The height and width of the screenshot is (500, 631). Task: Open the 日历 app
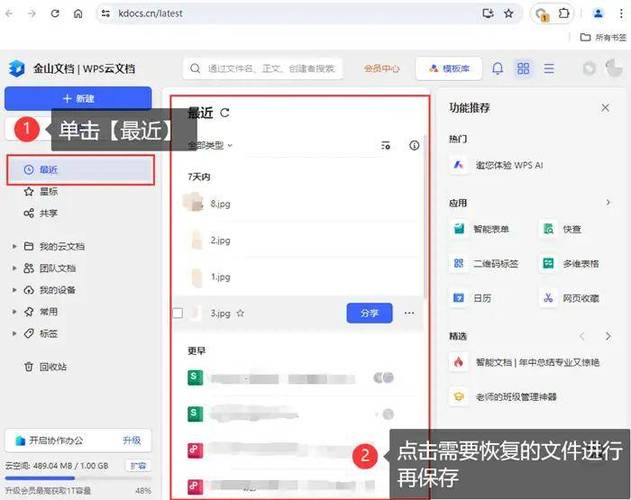click(471, 298)
